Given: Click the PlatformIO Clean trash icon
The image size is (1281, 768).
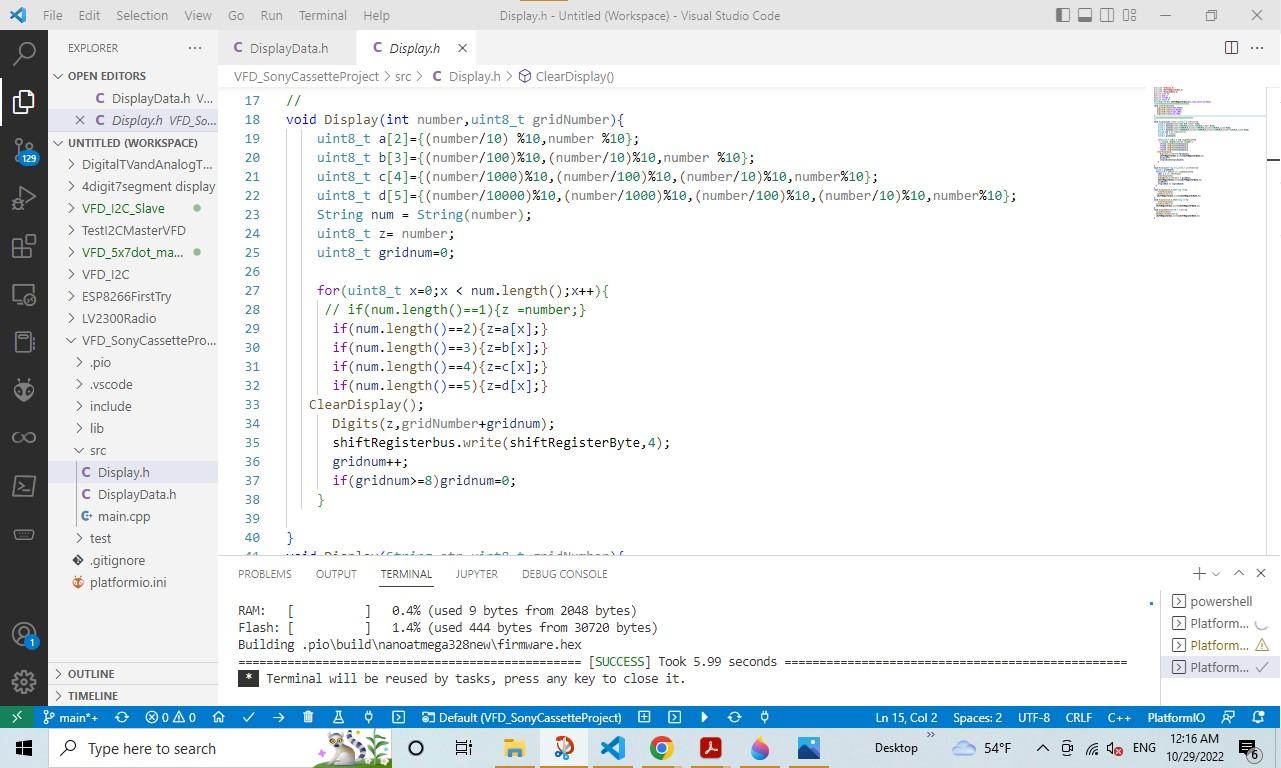Looking at the screenshot, I should coord(308,717).
